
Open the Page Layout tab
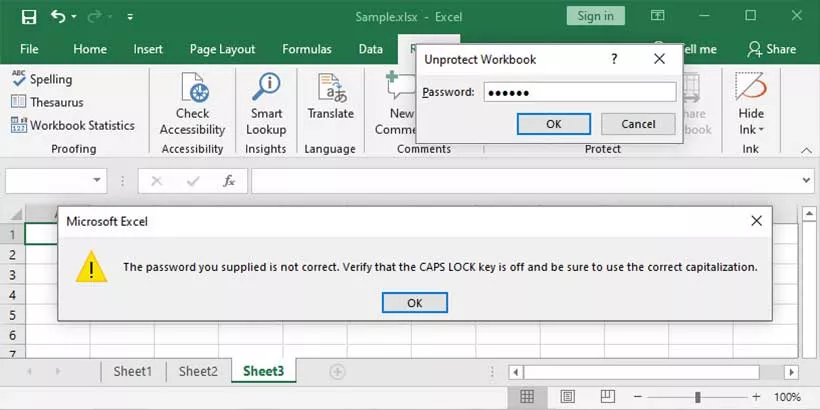click(222, 49)
